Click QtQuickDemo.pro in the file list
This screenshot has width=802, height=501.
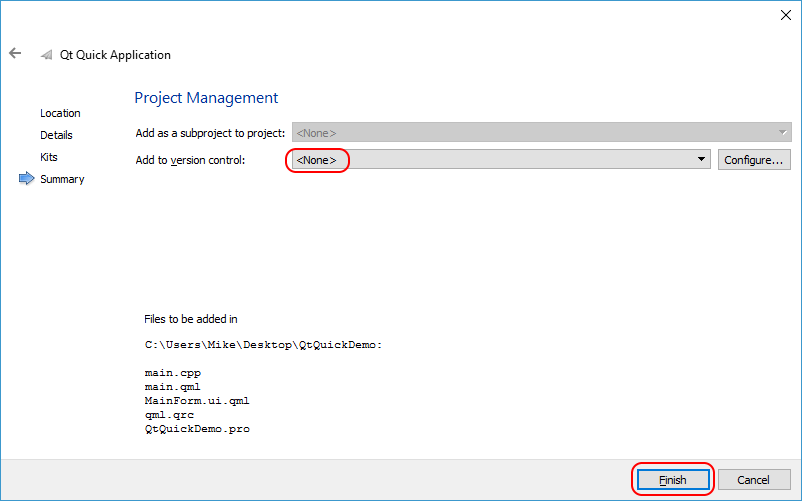pyautogui.click(x=197, y=428)
